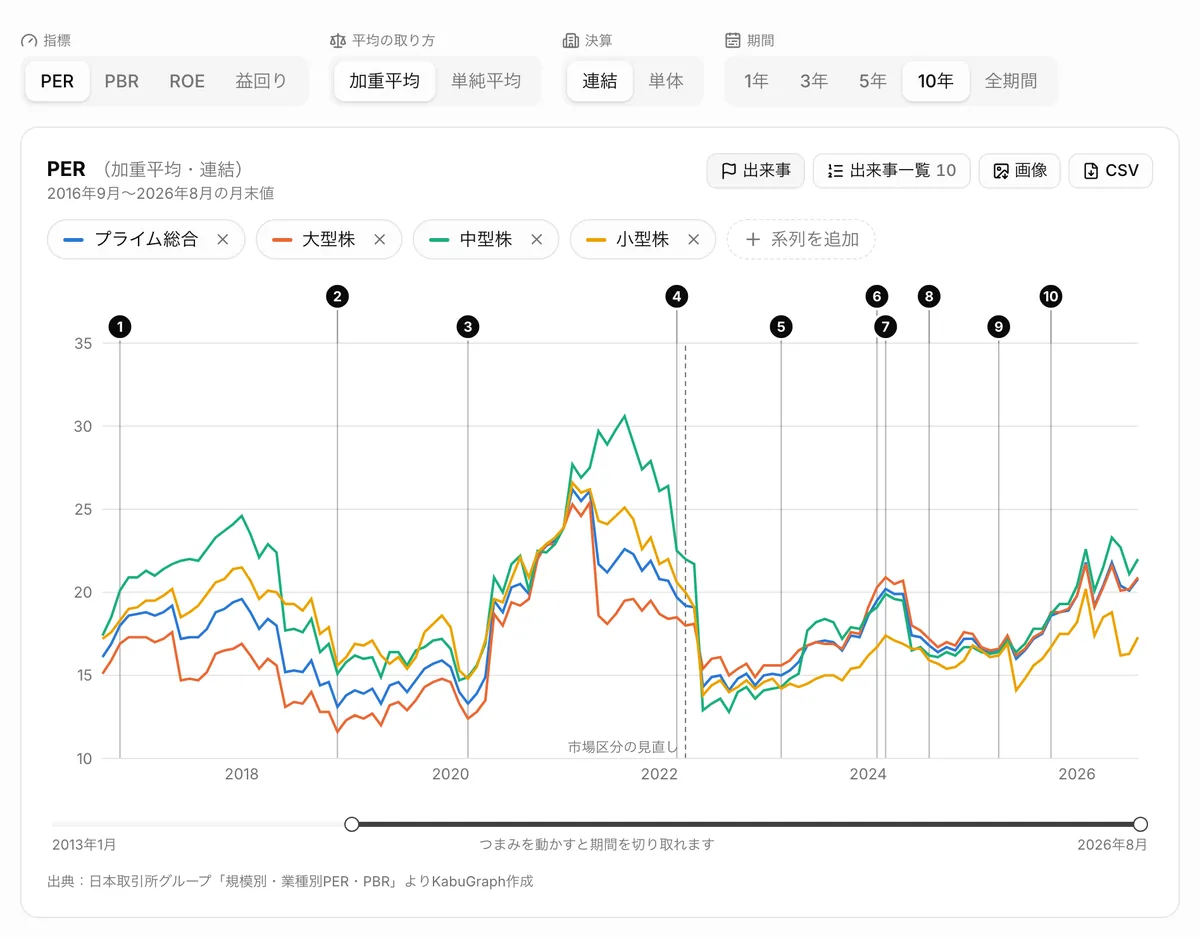The height and width of the screenshot is (937, 1200).
Task: Click the 期間 calendar icon
Action: tap(733, 41)
